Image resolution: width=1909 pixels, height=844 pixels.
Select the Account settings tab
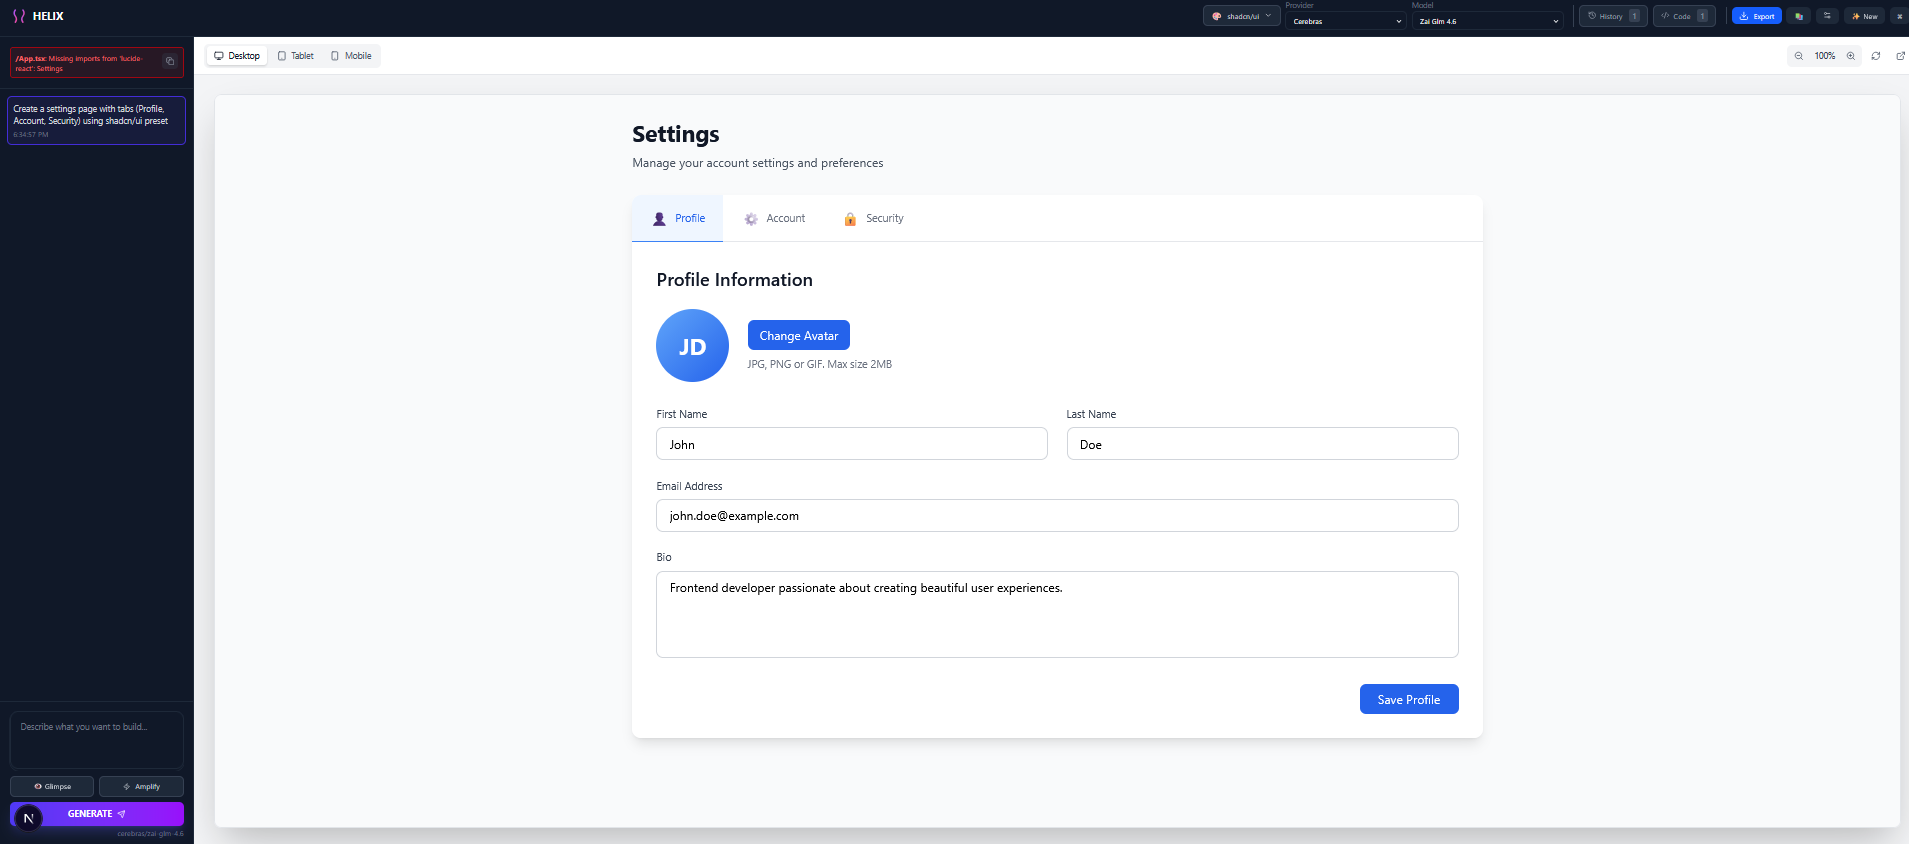(775, 218)
